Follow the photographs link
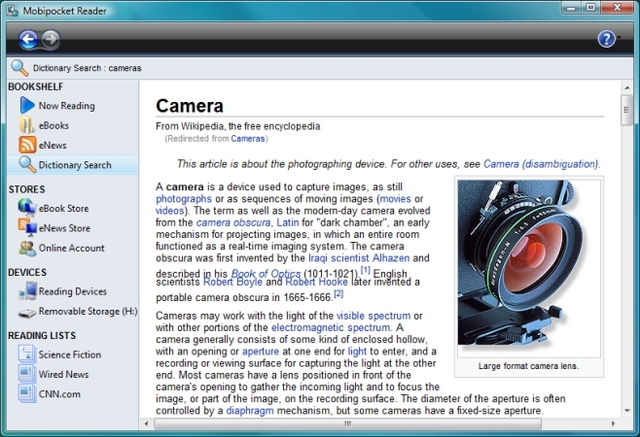640x437 pixels. [184, 199]
